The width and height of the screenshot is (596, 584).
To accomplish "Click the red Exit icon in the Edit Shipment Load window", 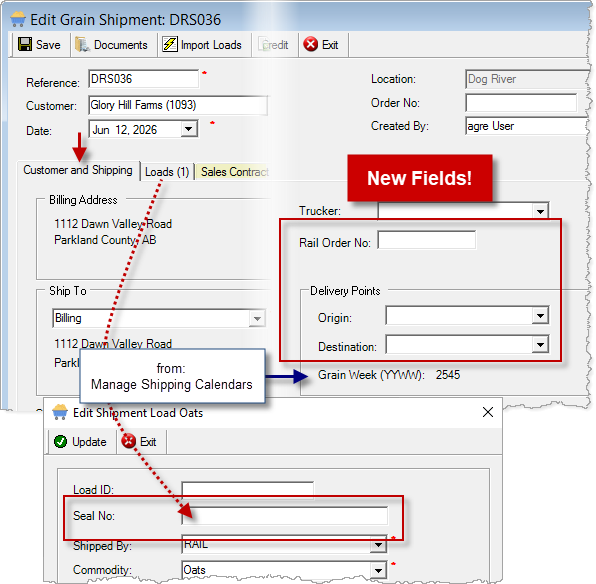I will 128,441.
